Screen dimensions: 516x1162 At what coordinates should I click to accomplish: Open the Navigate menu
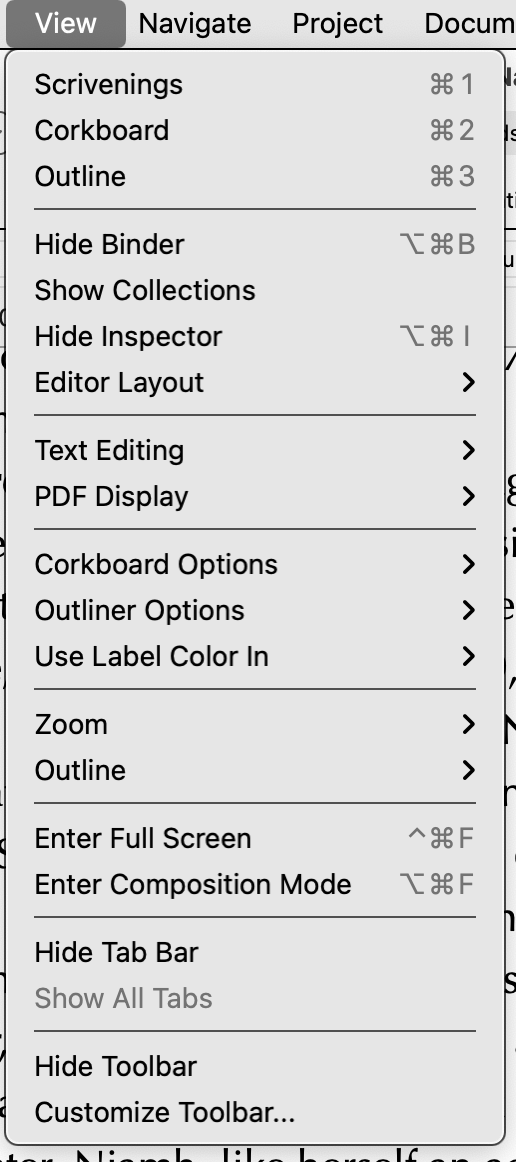click(x=195, y=24)
